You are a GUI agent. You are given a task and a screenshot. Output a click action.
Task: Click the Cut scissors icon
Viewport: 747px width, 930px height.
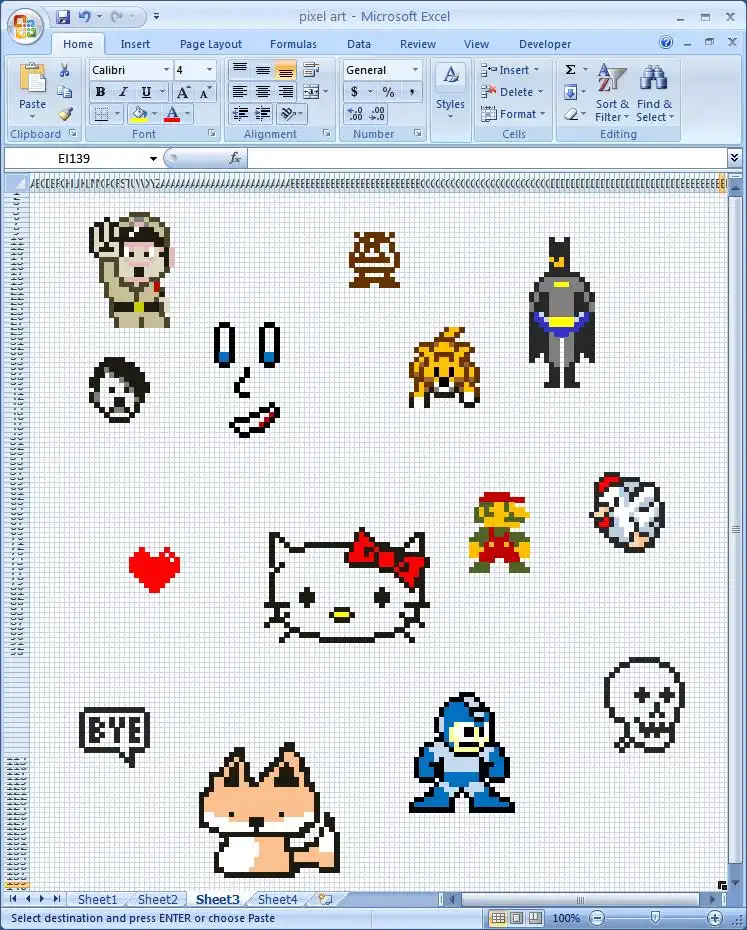(x=65, y=70)
